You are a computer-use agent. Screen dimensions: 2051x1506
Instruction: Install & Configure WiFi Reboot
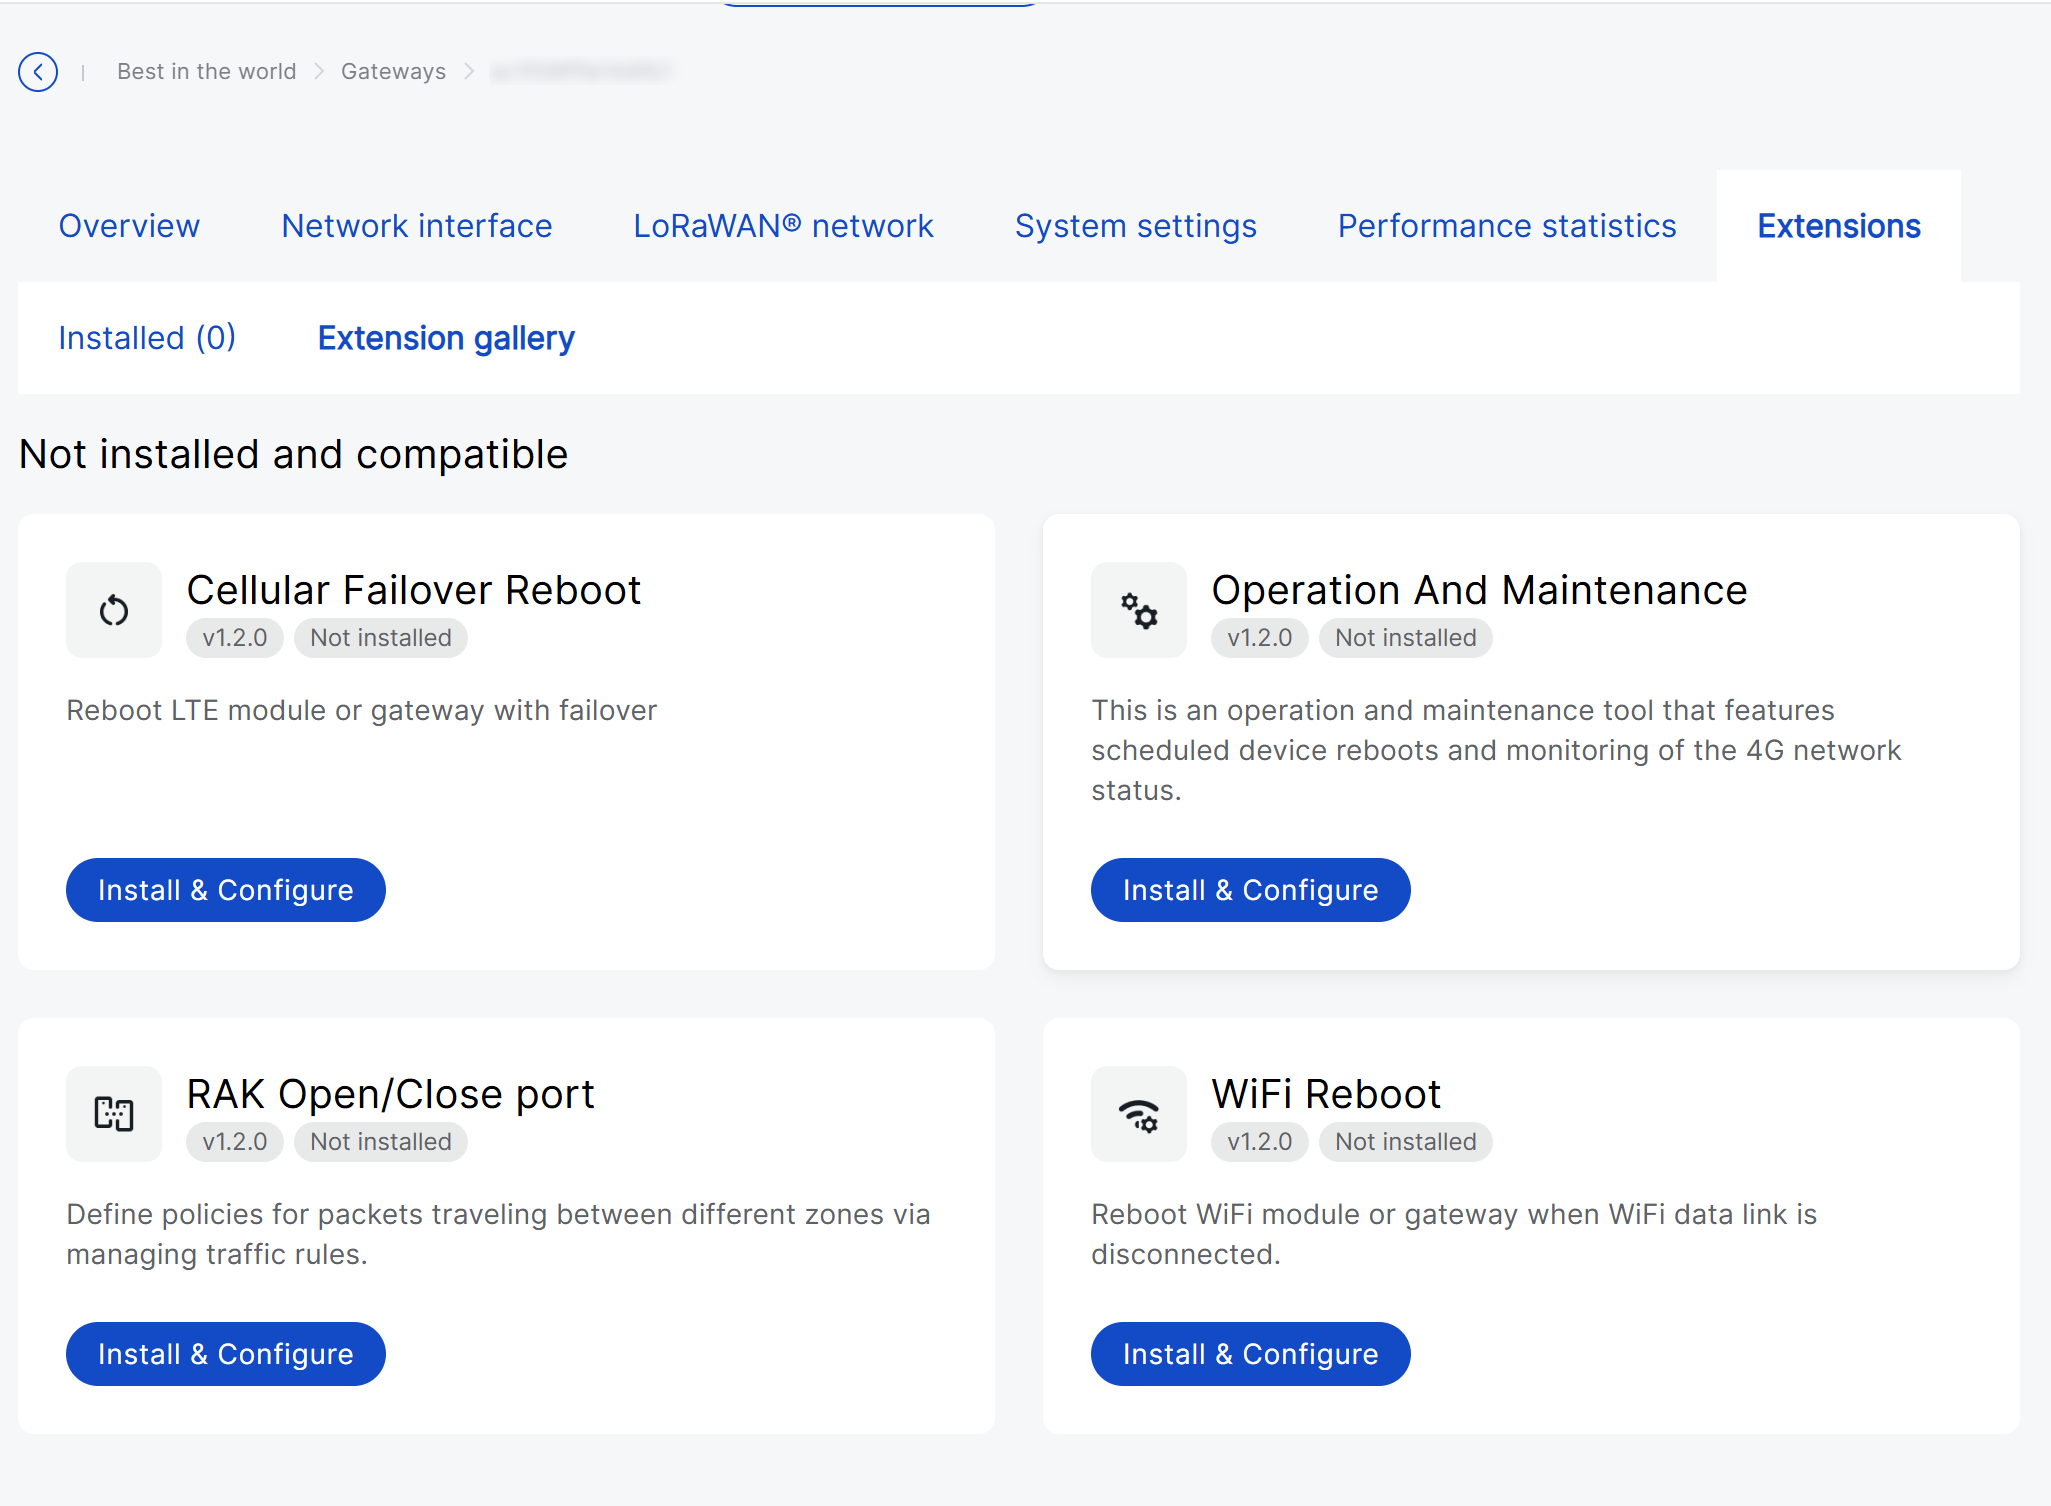1251,1354
